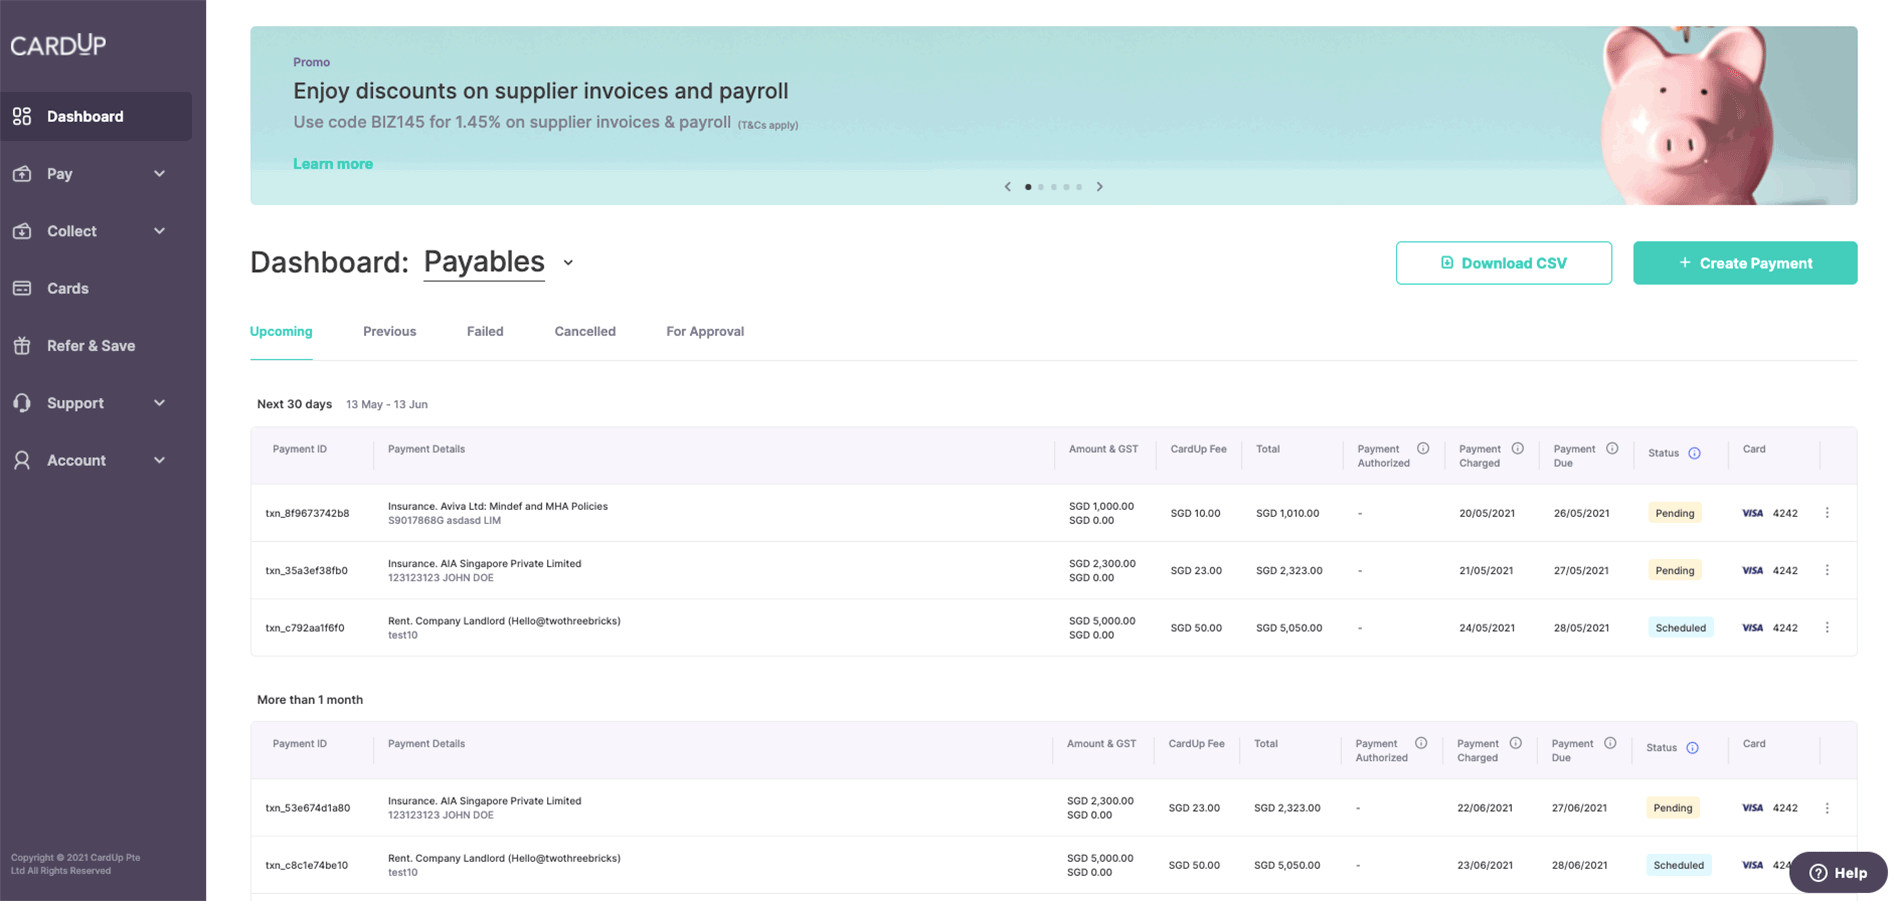This screenshot has width=1900, height=901.
Task: Follow the Learn more promo link
Action: coord(333,164)
